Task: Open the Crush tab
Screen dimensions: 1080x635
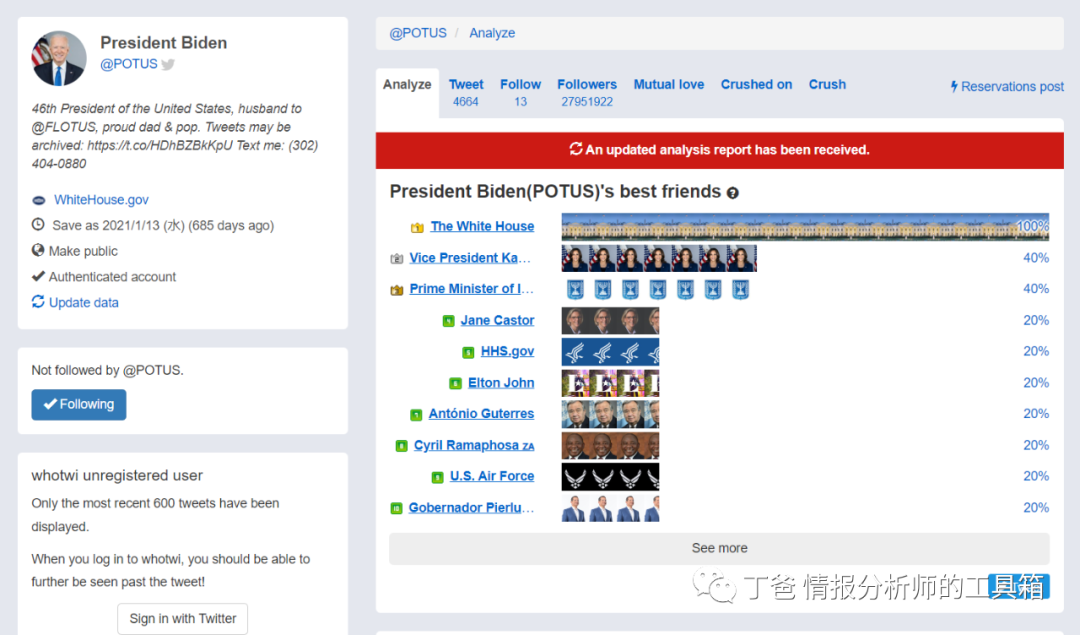Action: point(827,84)
